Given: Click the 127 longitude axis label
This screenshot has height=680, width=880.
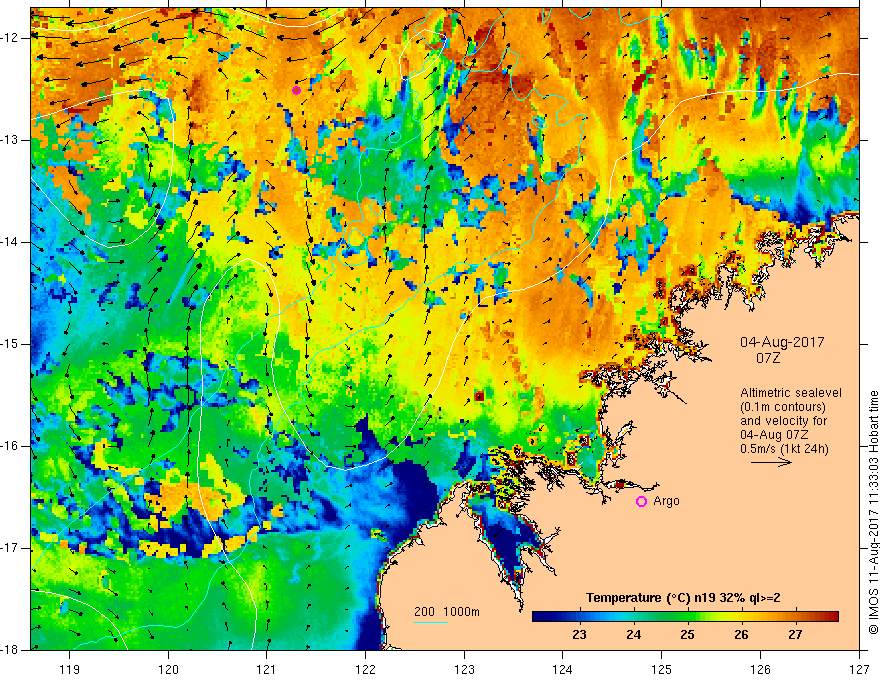Looking at the screenshot, I should [859, 669].
